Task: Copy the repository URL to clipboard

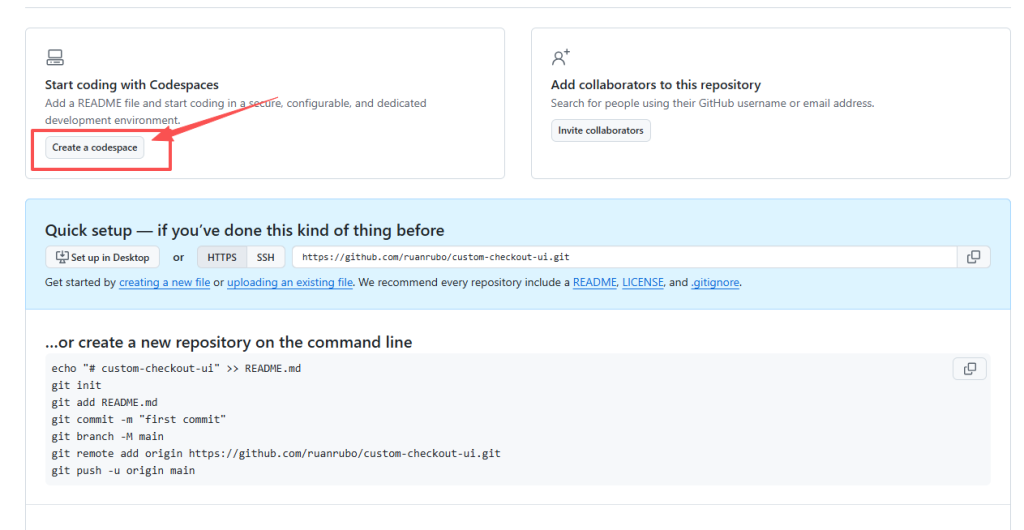Action: 973,257
